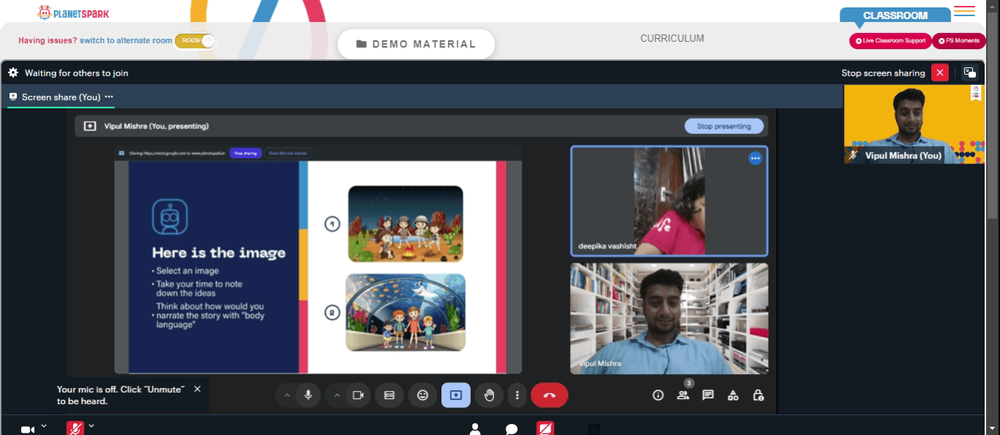Turn on captions with the CC icon
This screenshot has width=1000, height=435.
tap(389, 395)
